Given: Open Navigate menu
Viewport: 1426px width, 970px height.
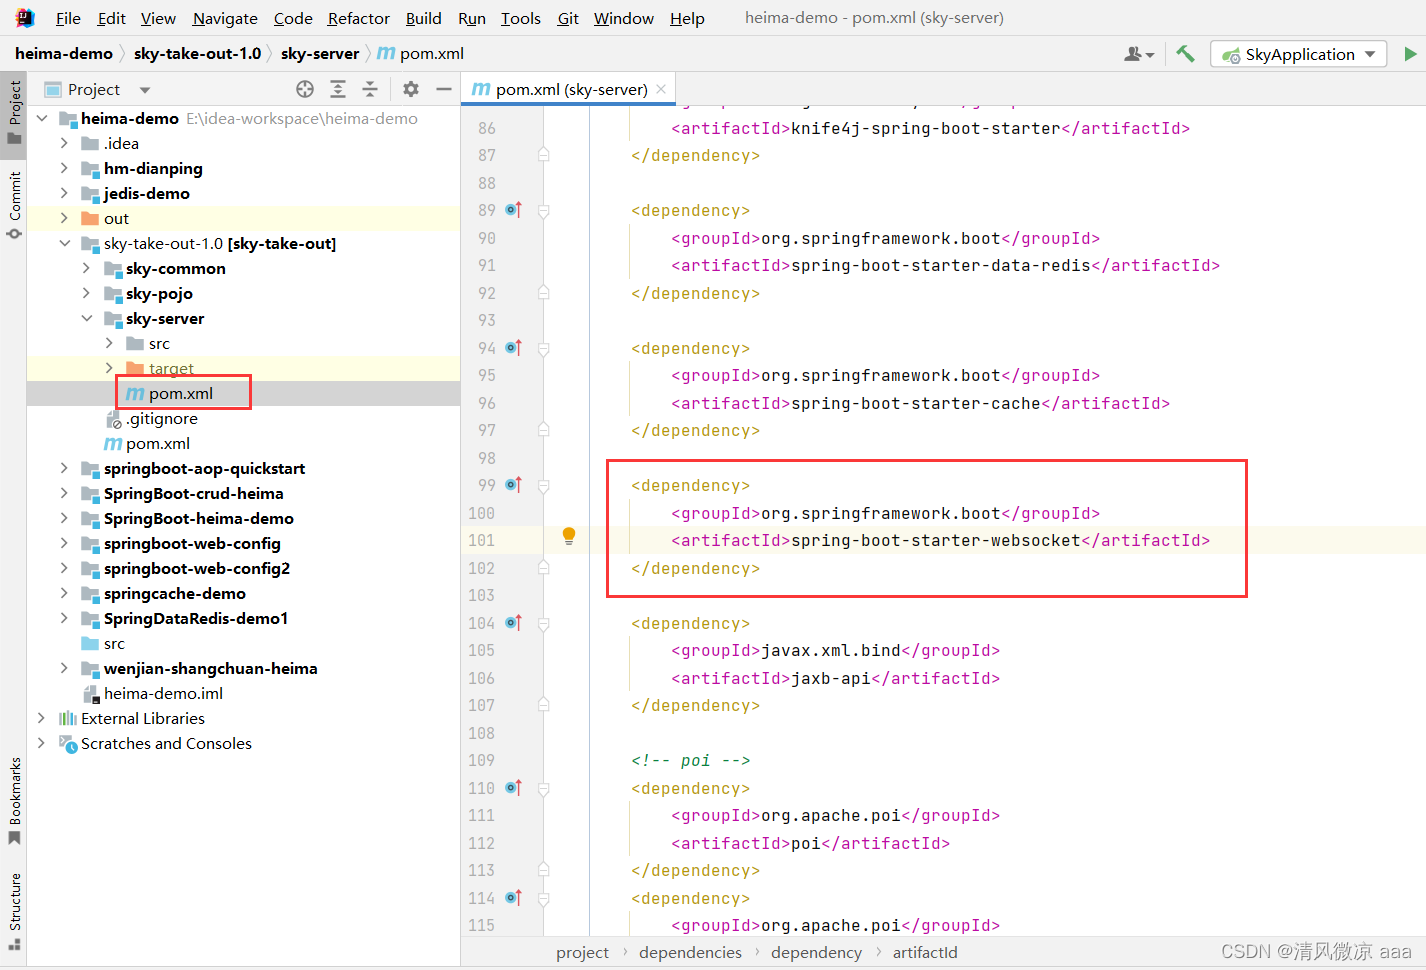Looking at the screenshot, I should point(225,18).
